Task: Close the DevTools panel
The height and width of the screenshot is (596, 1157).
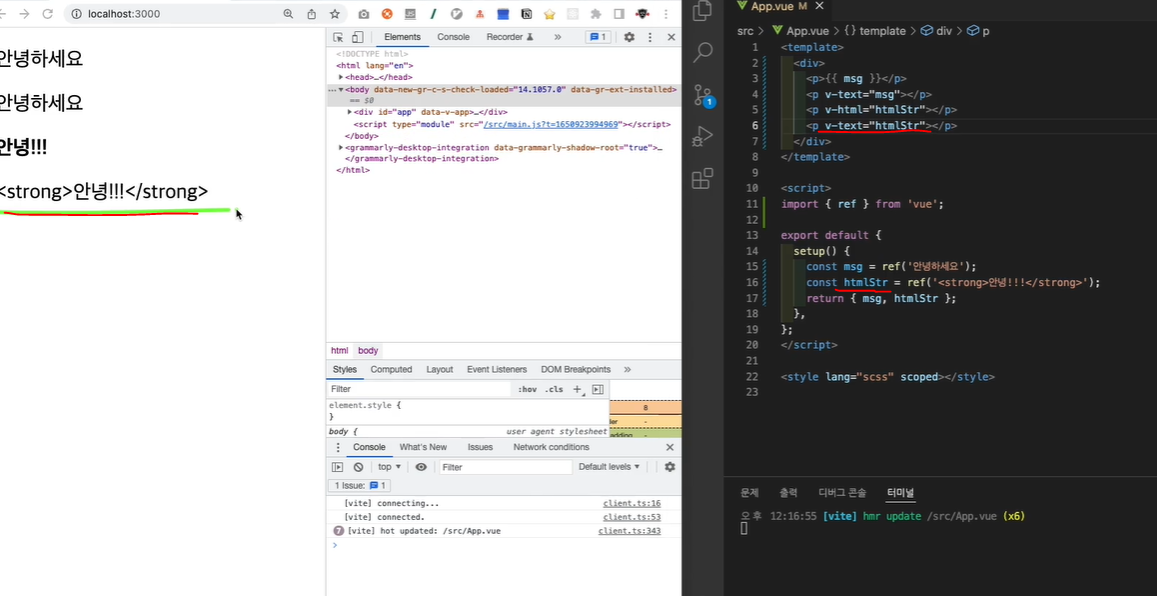Action: coord(671,37)
